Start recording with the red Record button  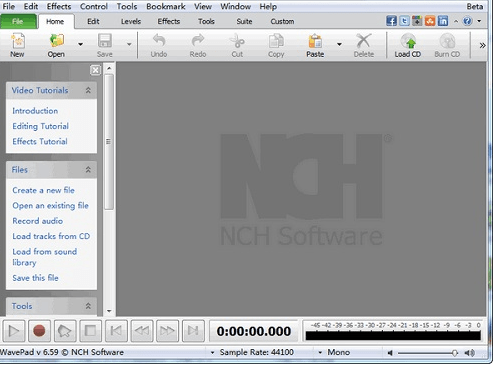pyautogui.click(x=39, y=331)
